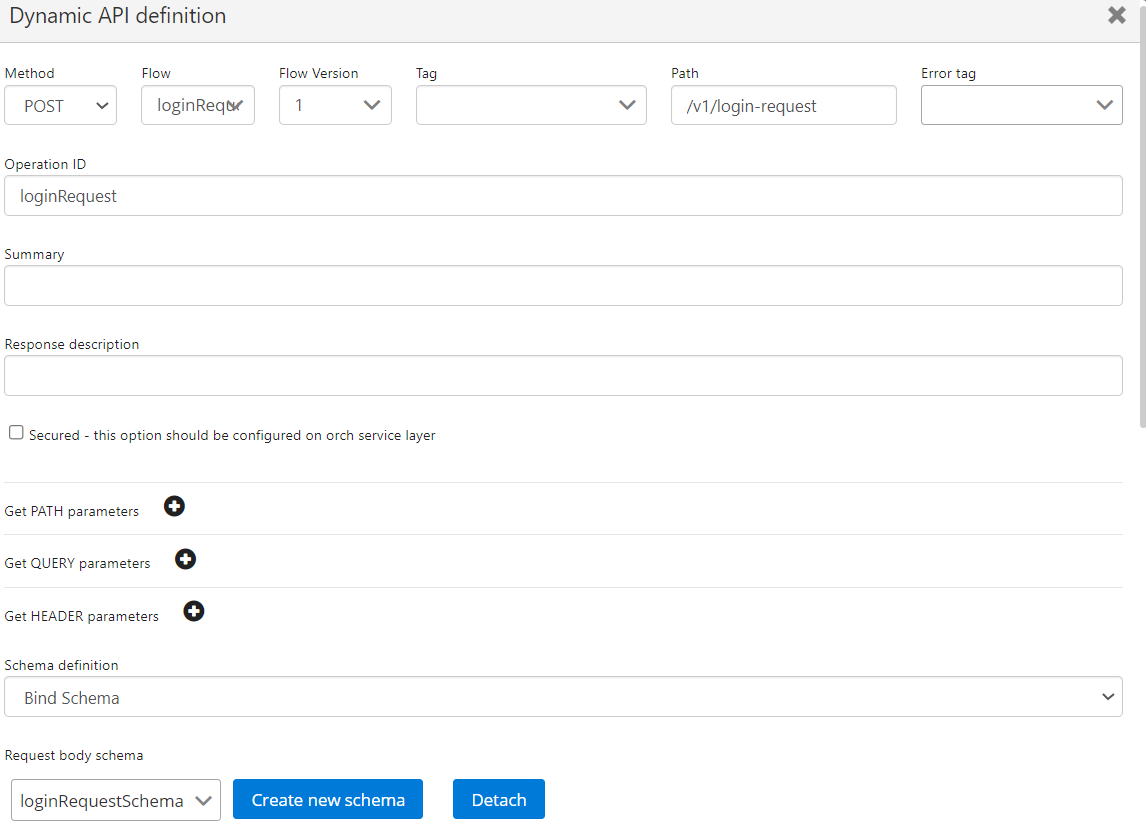Open the Error tag dropdown
The width and height of the screenshot is (1146, 829).
pos(1021,106)
